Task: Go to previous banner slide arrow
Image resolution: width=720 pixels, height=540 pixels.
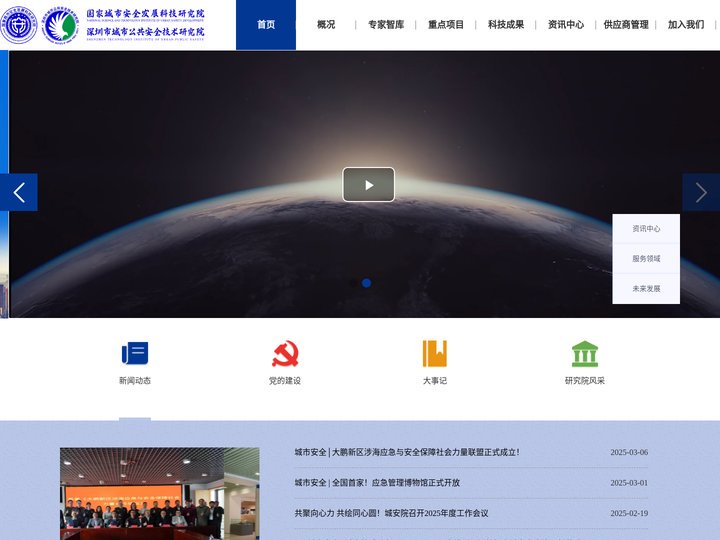Action: (x=19, y=192)
